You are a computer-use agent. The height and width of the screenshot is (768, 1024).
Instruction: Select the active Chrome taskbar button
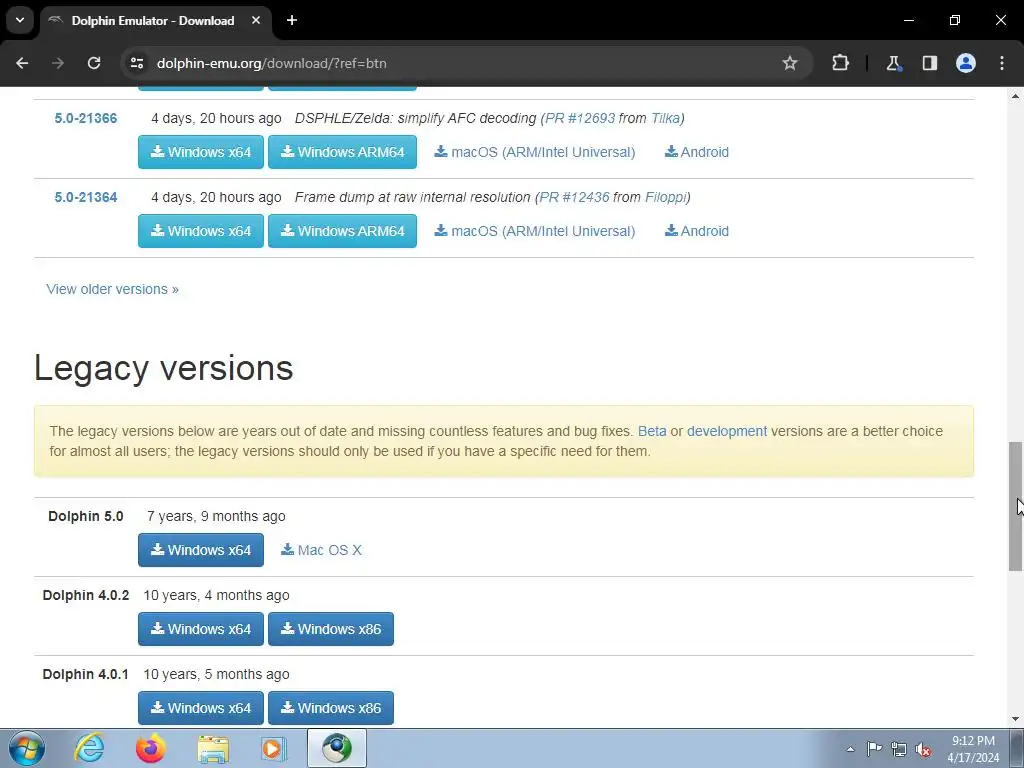337,748
